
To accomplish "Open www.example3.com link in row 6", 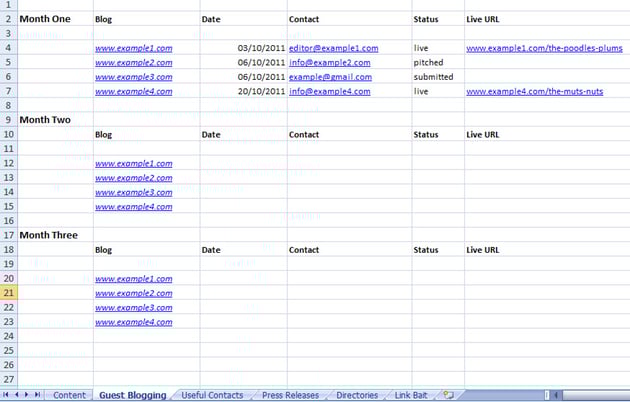I will pyautogui.click(x=134, y=77).
